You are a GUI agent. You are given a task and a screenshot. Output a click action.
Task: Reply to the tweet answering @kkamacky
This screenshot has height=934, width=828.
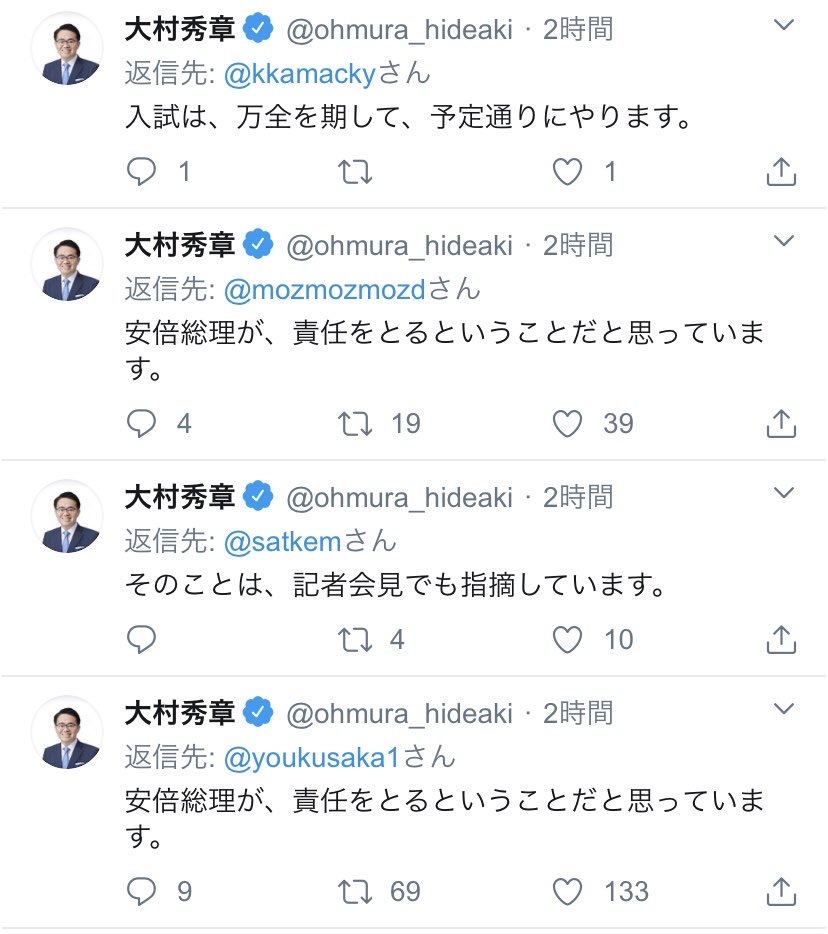[x=142, y=173]
